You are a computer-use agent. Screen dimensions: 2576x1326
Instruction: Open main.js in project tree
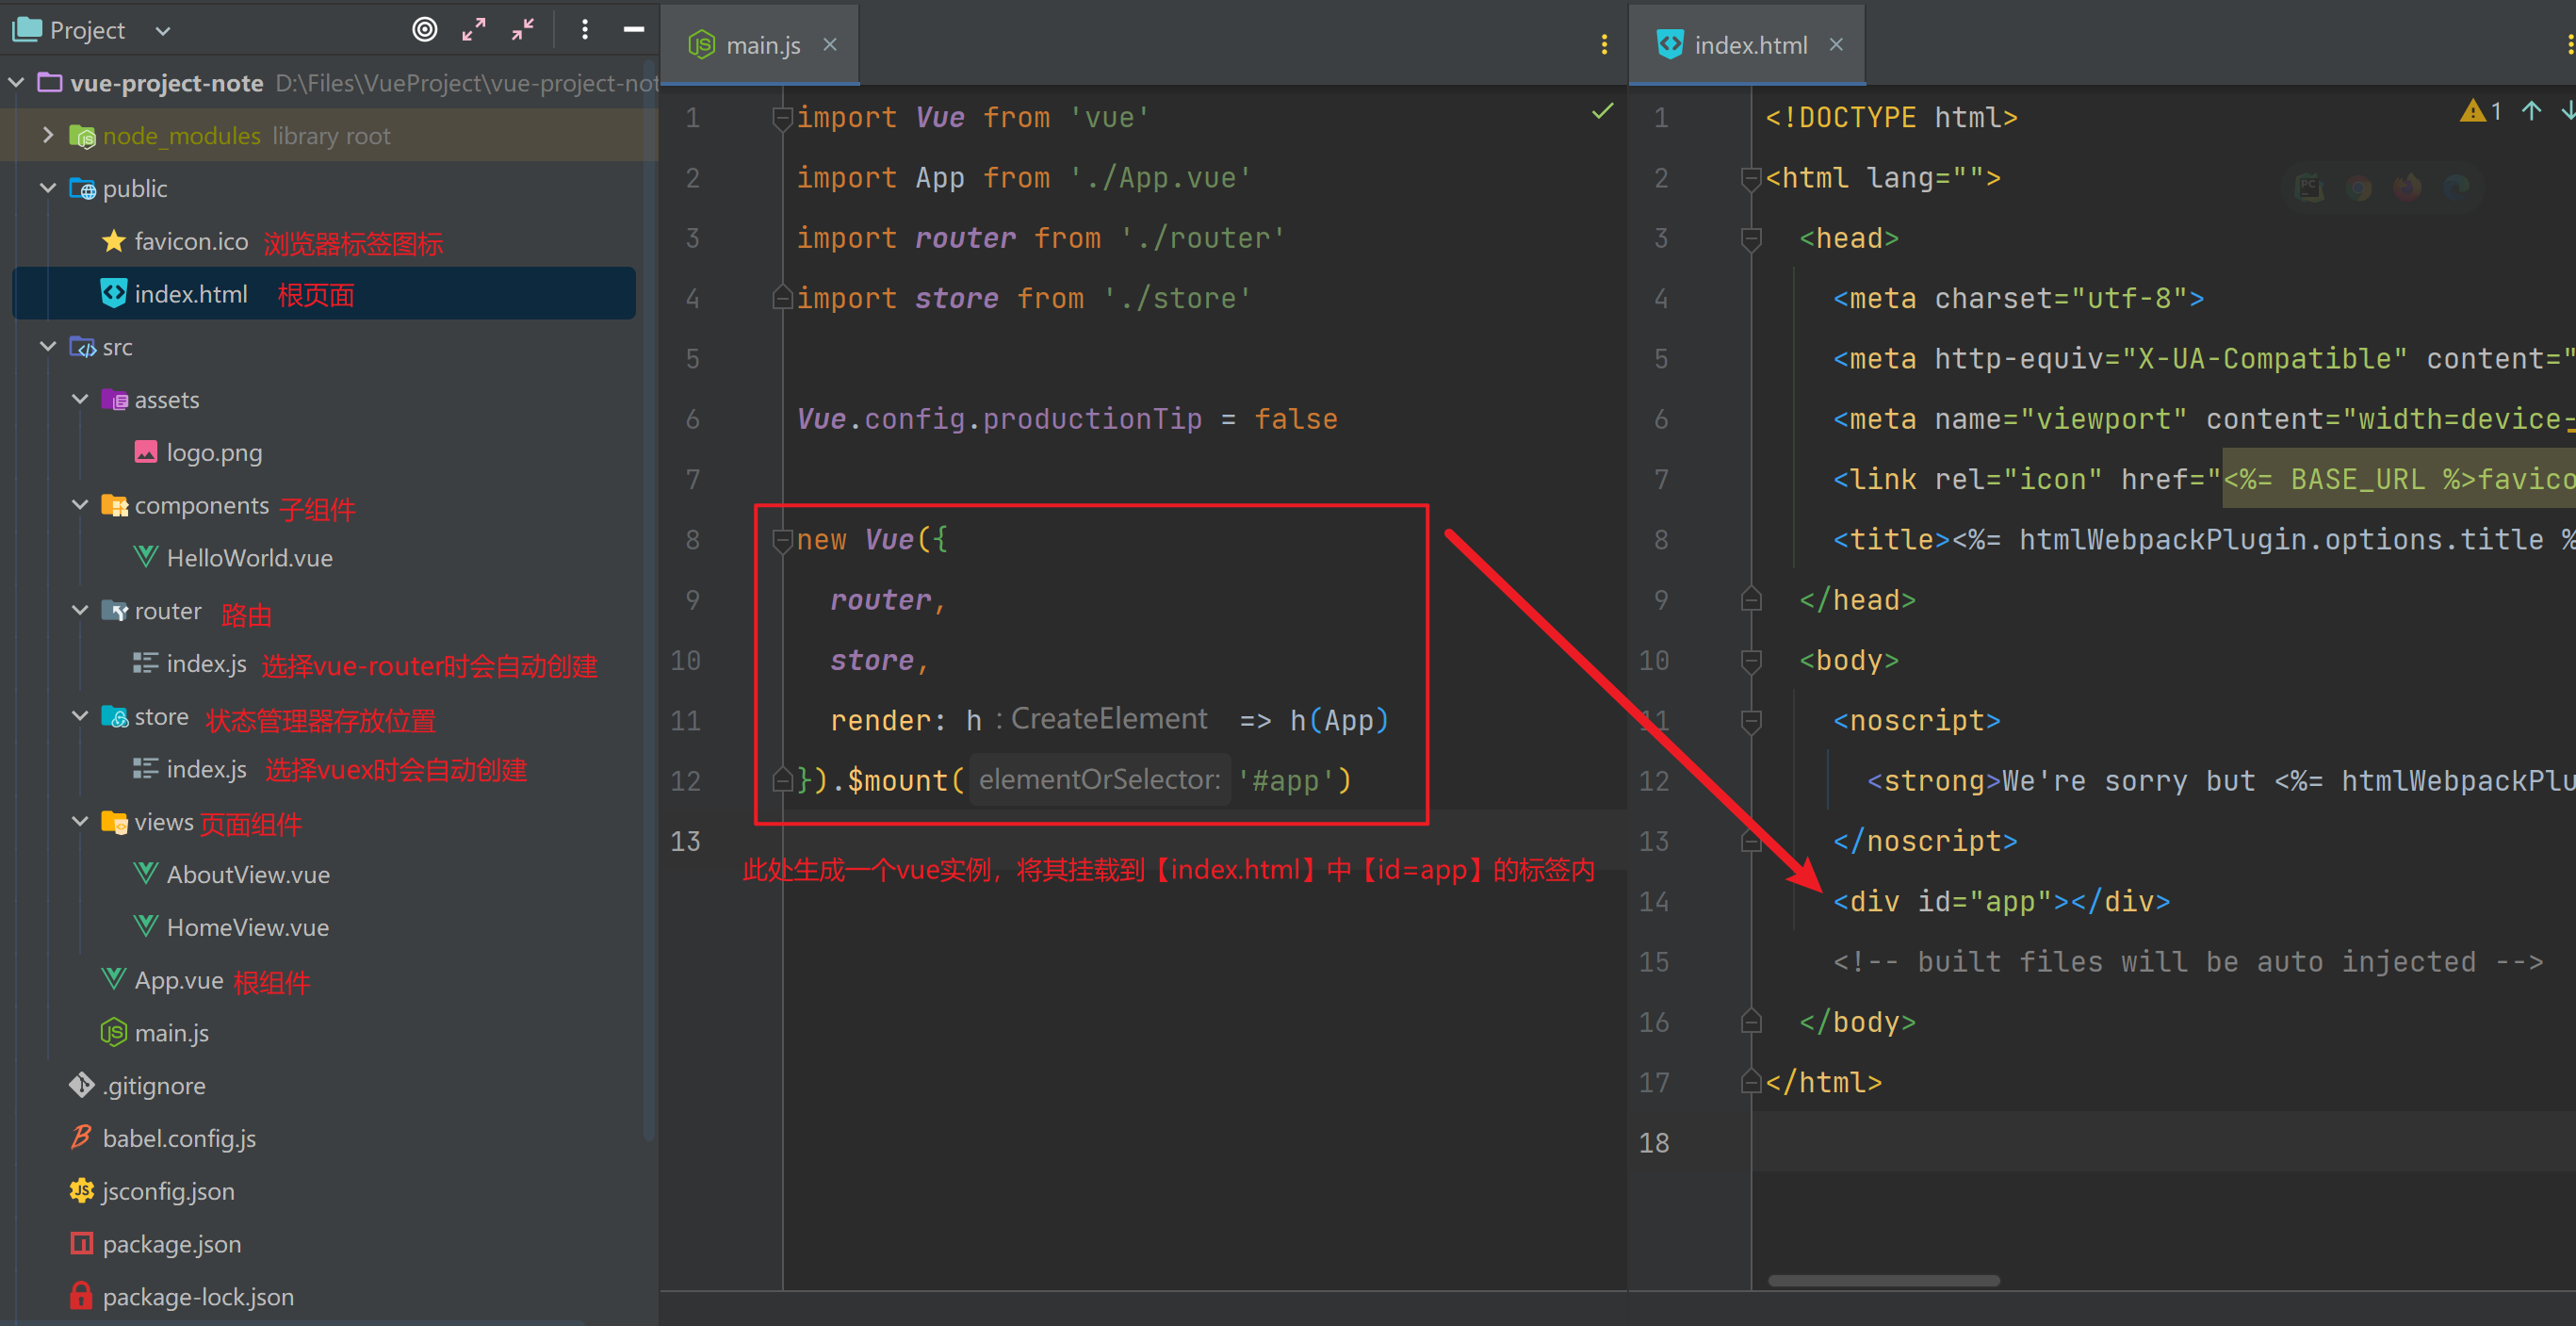pos(171,1033)
